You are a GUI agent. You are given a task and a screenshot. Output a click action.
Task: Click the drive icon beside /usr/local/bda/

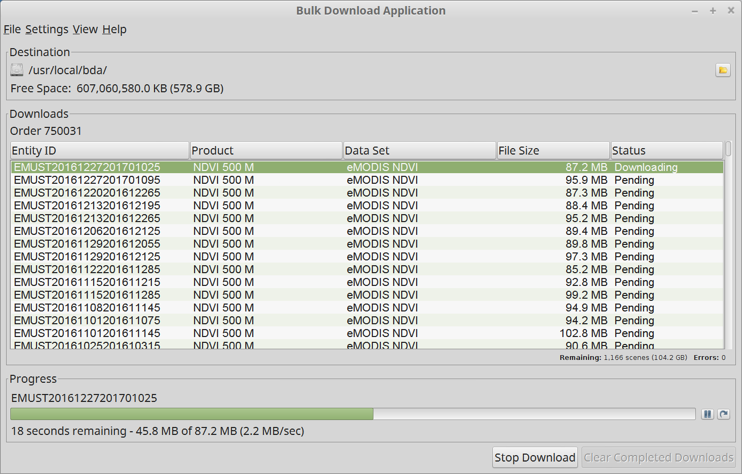tap(17, 70)
